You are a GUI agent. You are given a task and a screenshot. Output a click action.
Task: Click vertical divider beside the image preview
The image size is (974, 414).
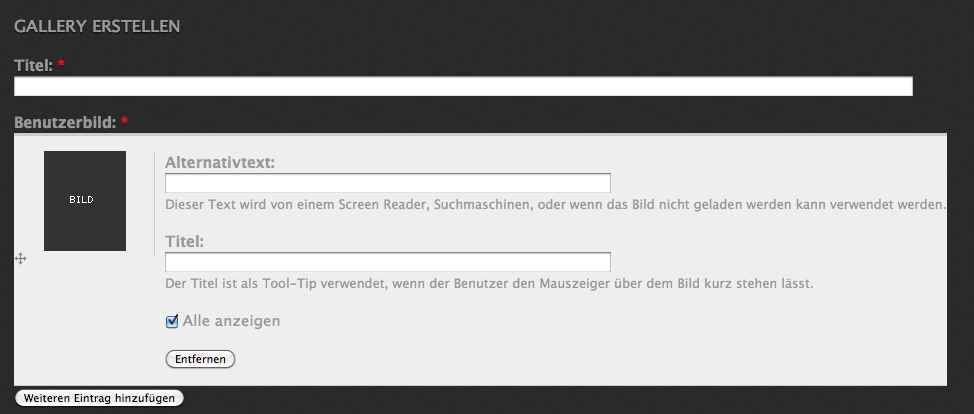click(x=154, y=204)
